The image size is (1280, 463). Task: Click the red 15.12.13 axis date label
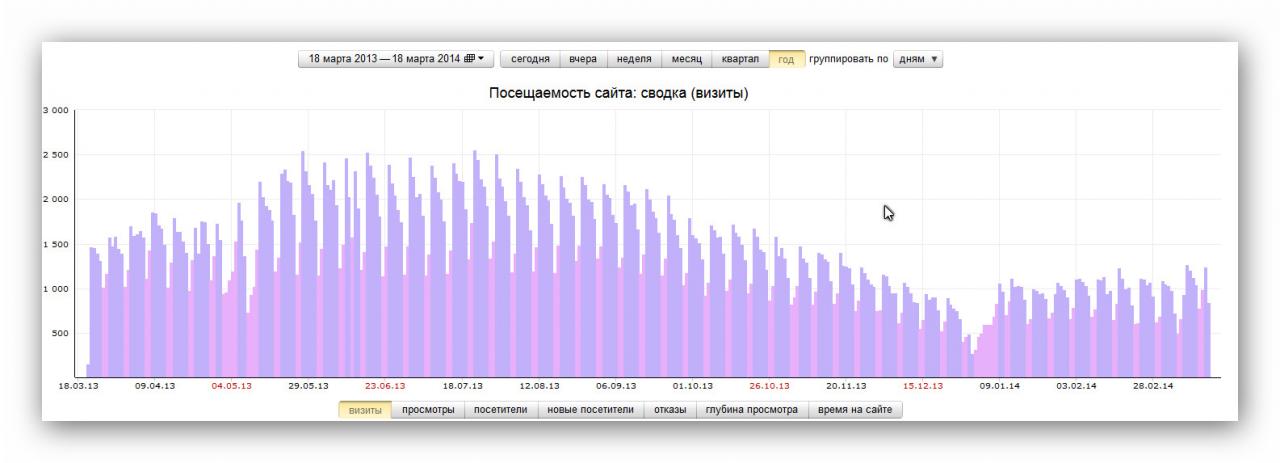tap(922, 385)
